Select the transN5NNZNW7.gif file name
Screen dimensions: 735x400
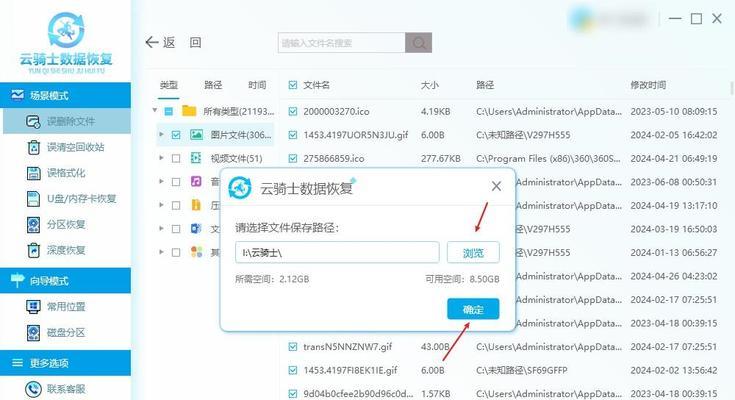point(347,347)
